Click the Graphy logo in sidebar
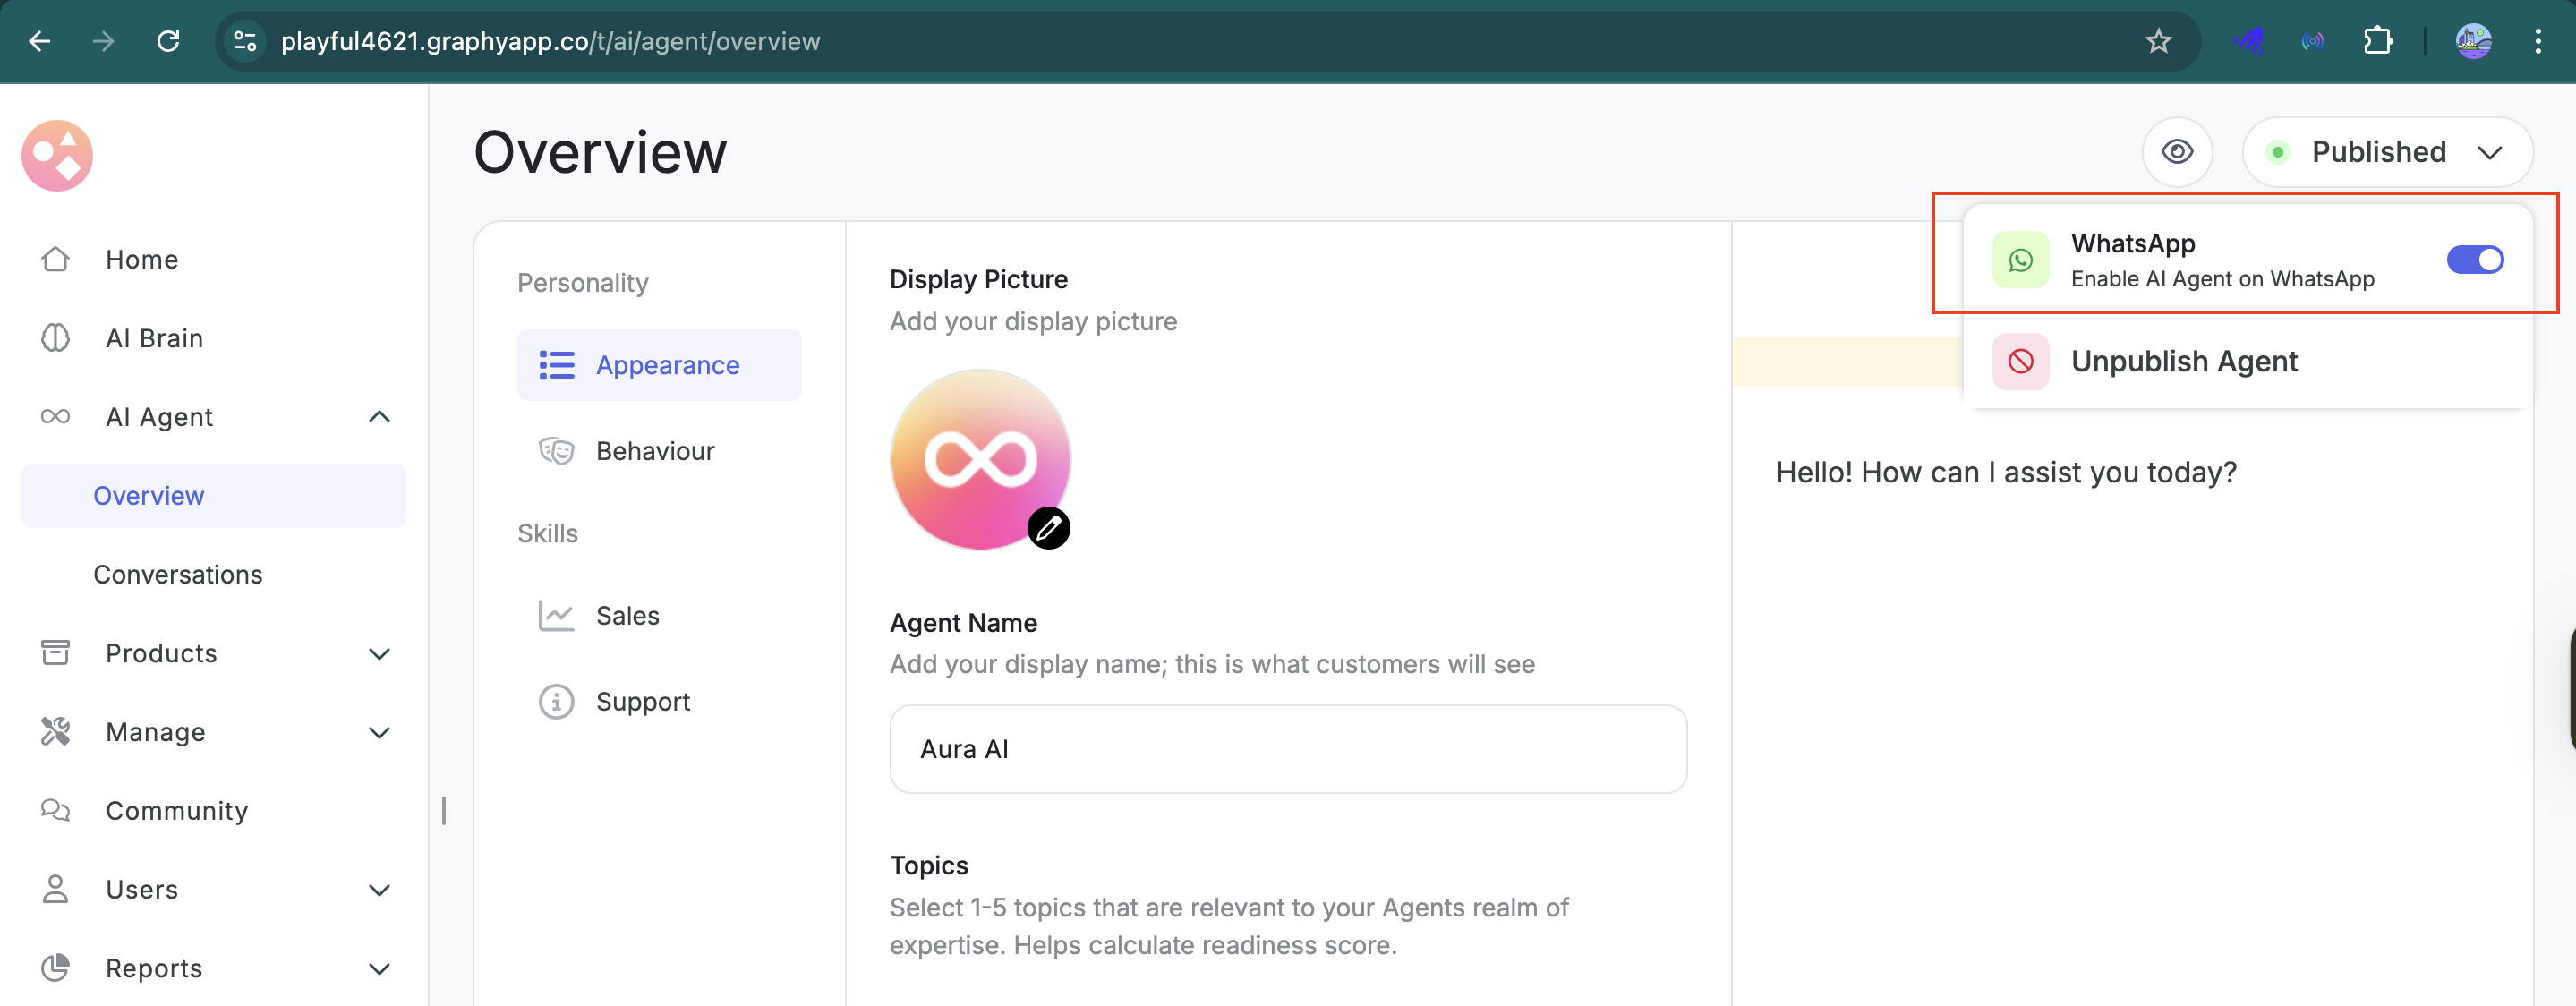 click(x=57, y=155)
